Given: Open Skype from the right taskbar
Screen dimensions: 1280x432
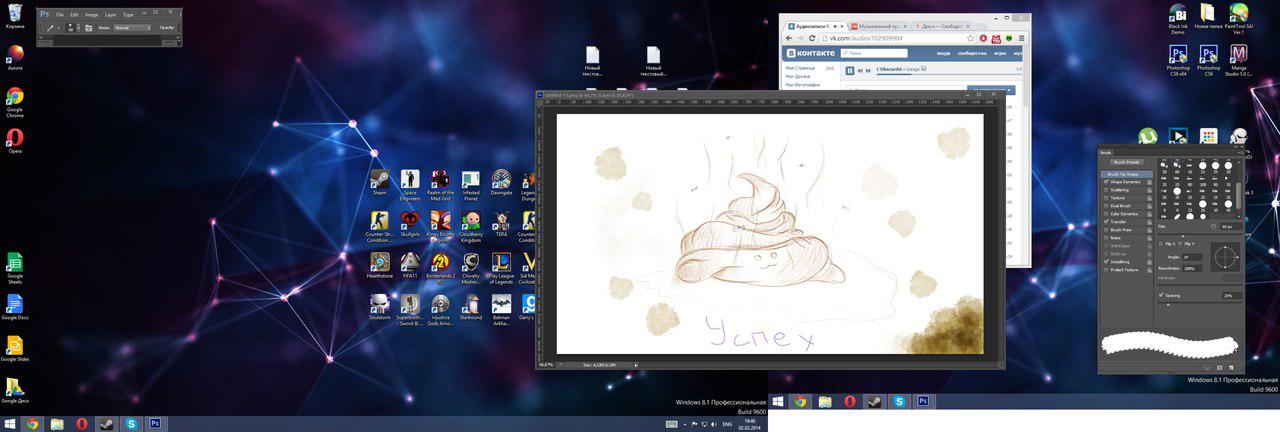Looking at the screenshot, I should pyautogui.click(x=899, y=402).
